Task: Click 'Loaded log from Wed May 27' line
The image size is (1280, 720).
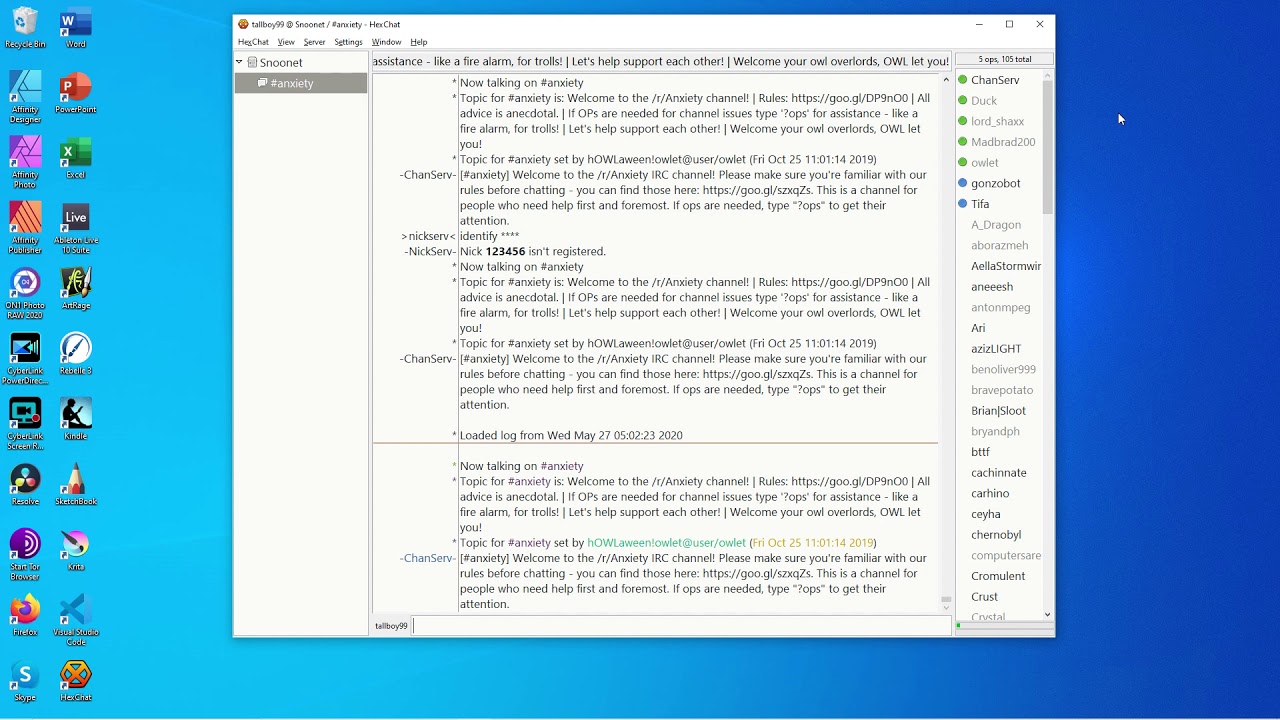Action: click(x=571, y=436)
